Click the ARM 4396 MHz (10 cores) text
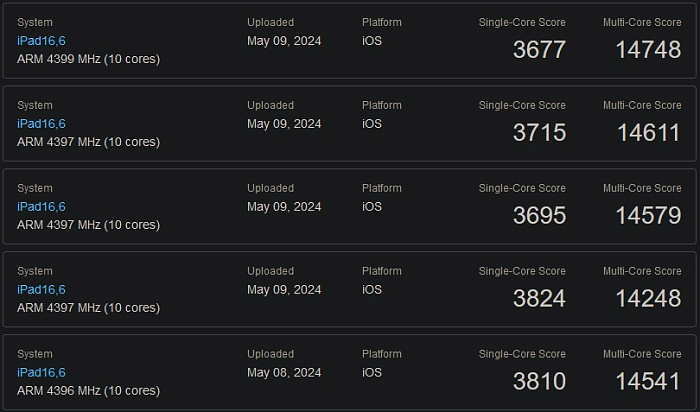The width and height of the screenshot is (700, 412). pyautogui.click(x=88, y=391)
